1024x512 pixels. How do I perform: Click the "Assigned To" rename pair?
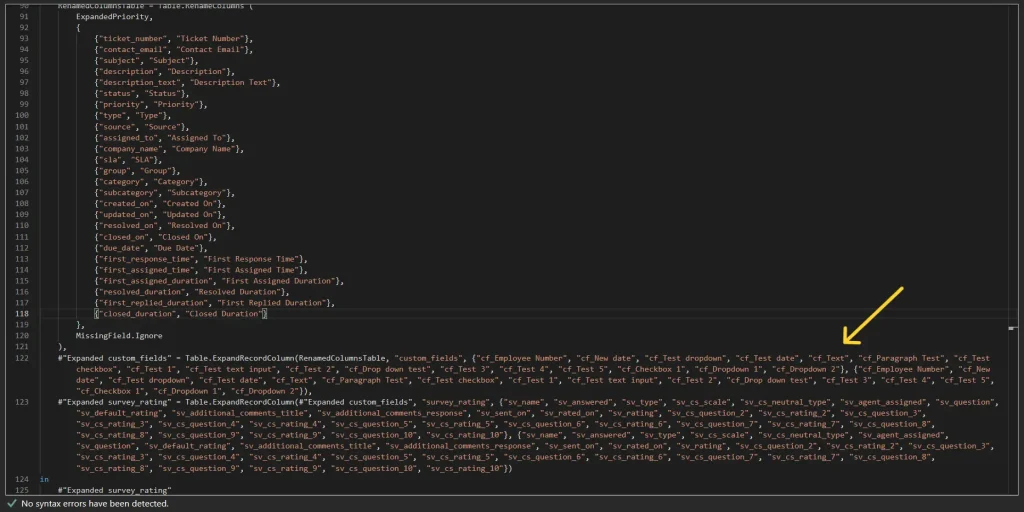(x=165, y=138)
